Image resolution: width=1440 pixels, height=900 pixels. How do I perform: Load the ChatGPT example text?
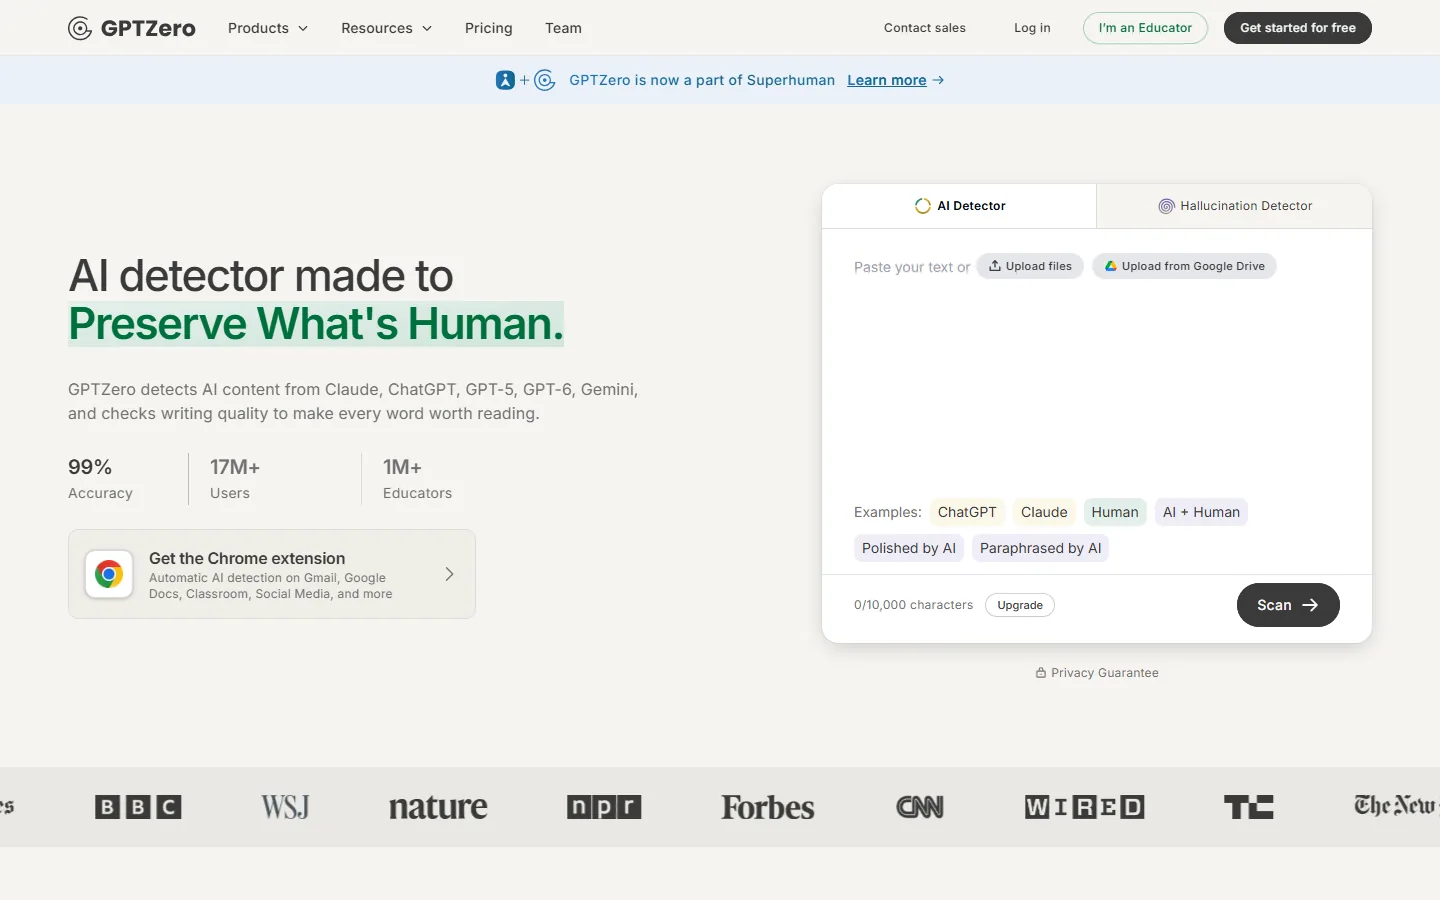[x=967, y=512]
